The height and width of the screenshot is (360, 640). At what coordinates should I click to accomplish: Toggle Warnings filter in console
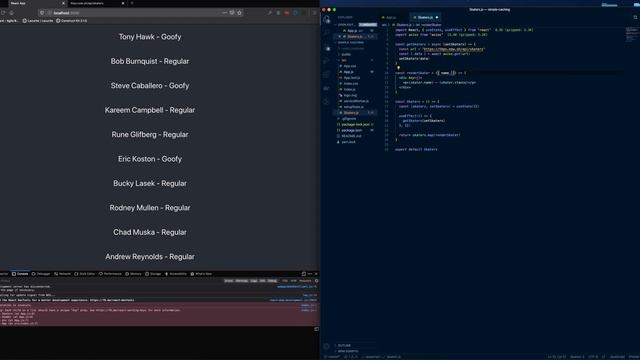coord(242,281)
